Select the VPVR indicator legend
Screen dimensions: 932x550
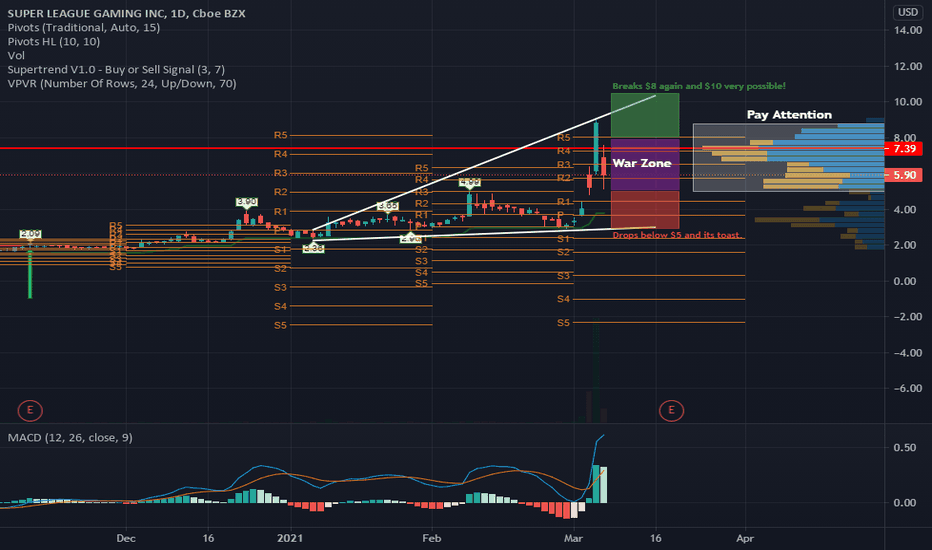point(122,84)
